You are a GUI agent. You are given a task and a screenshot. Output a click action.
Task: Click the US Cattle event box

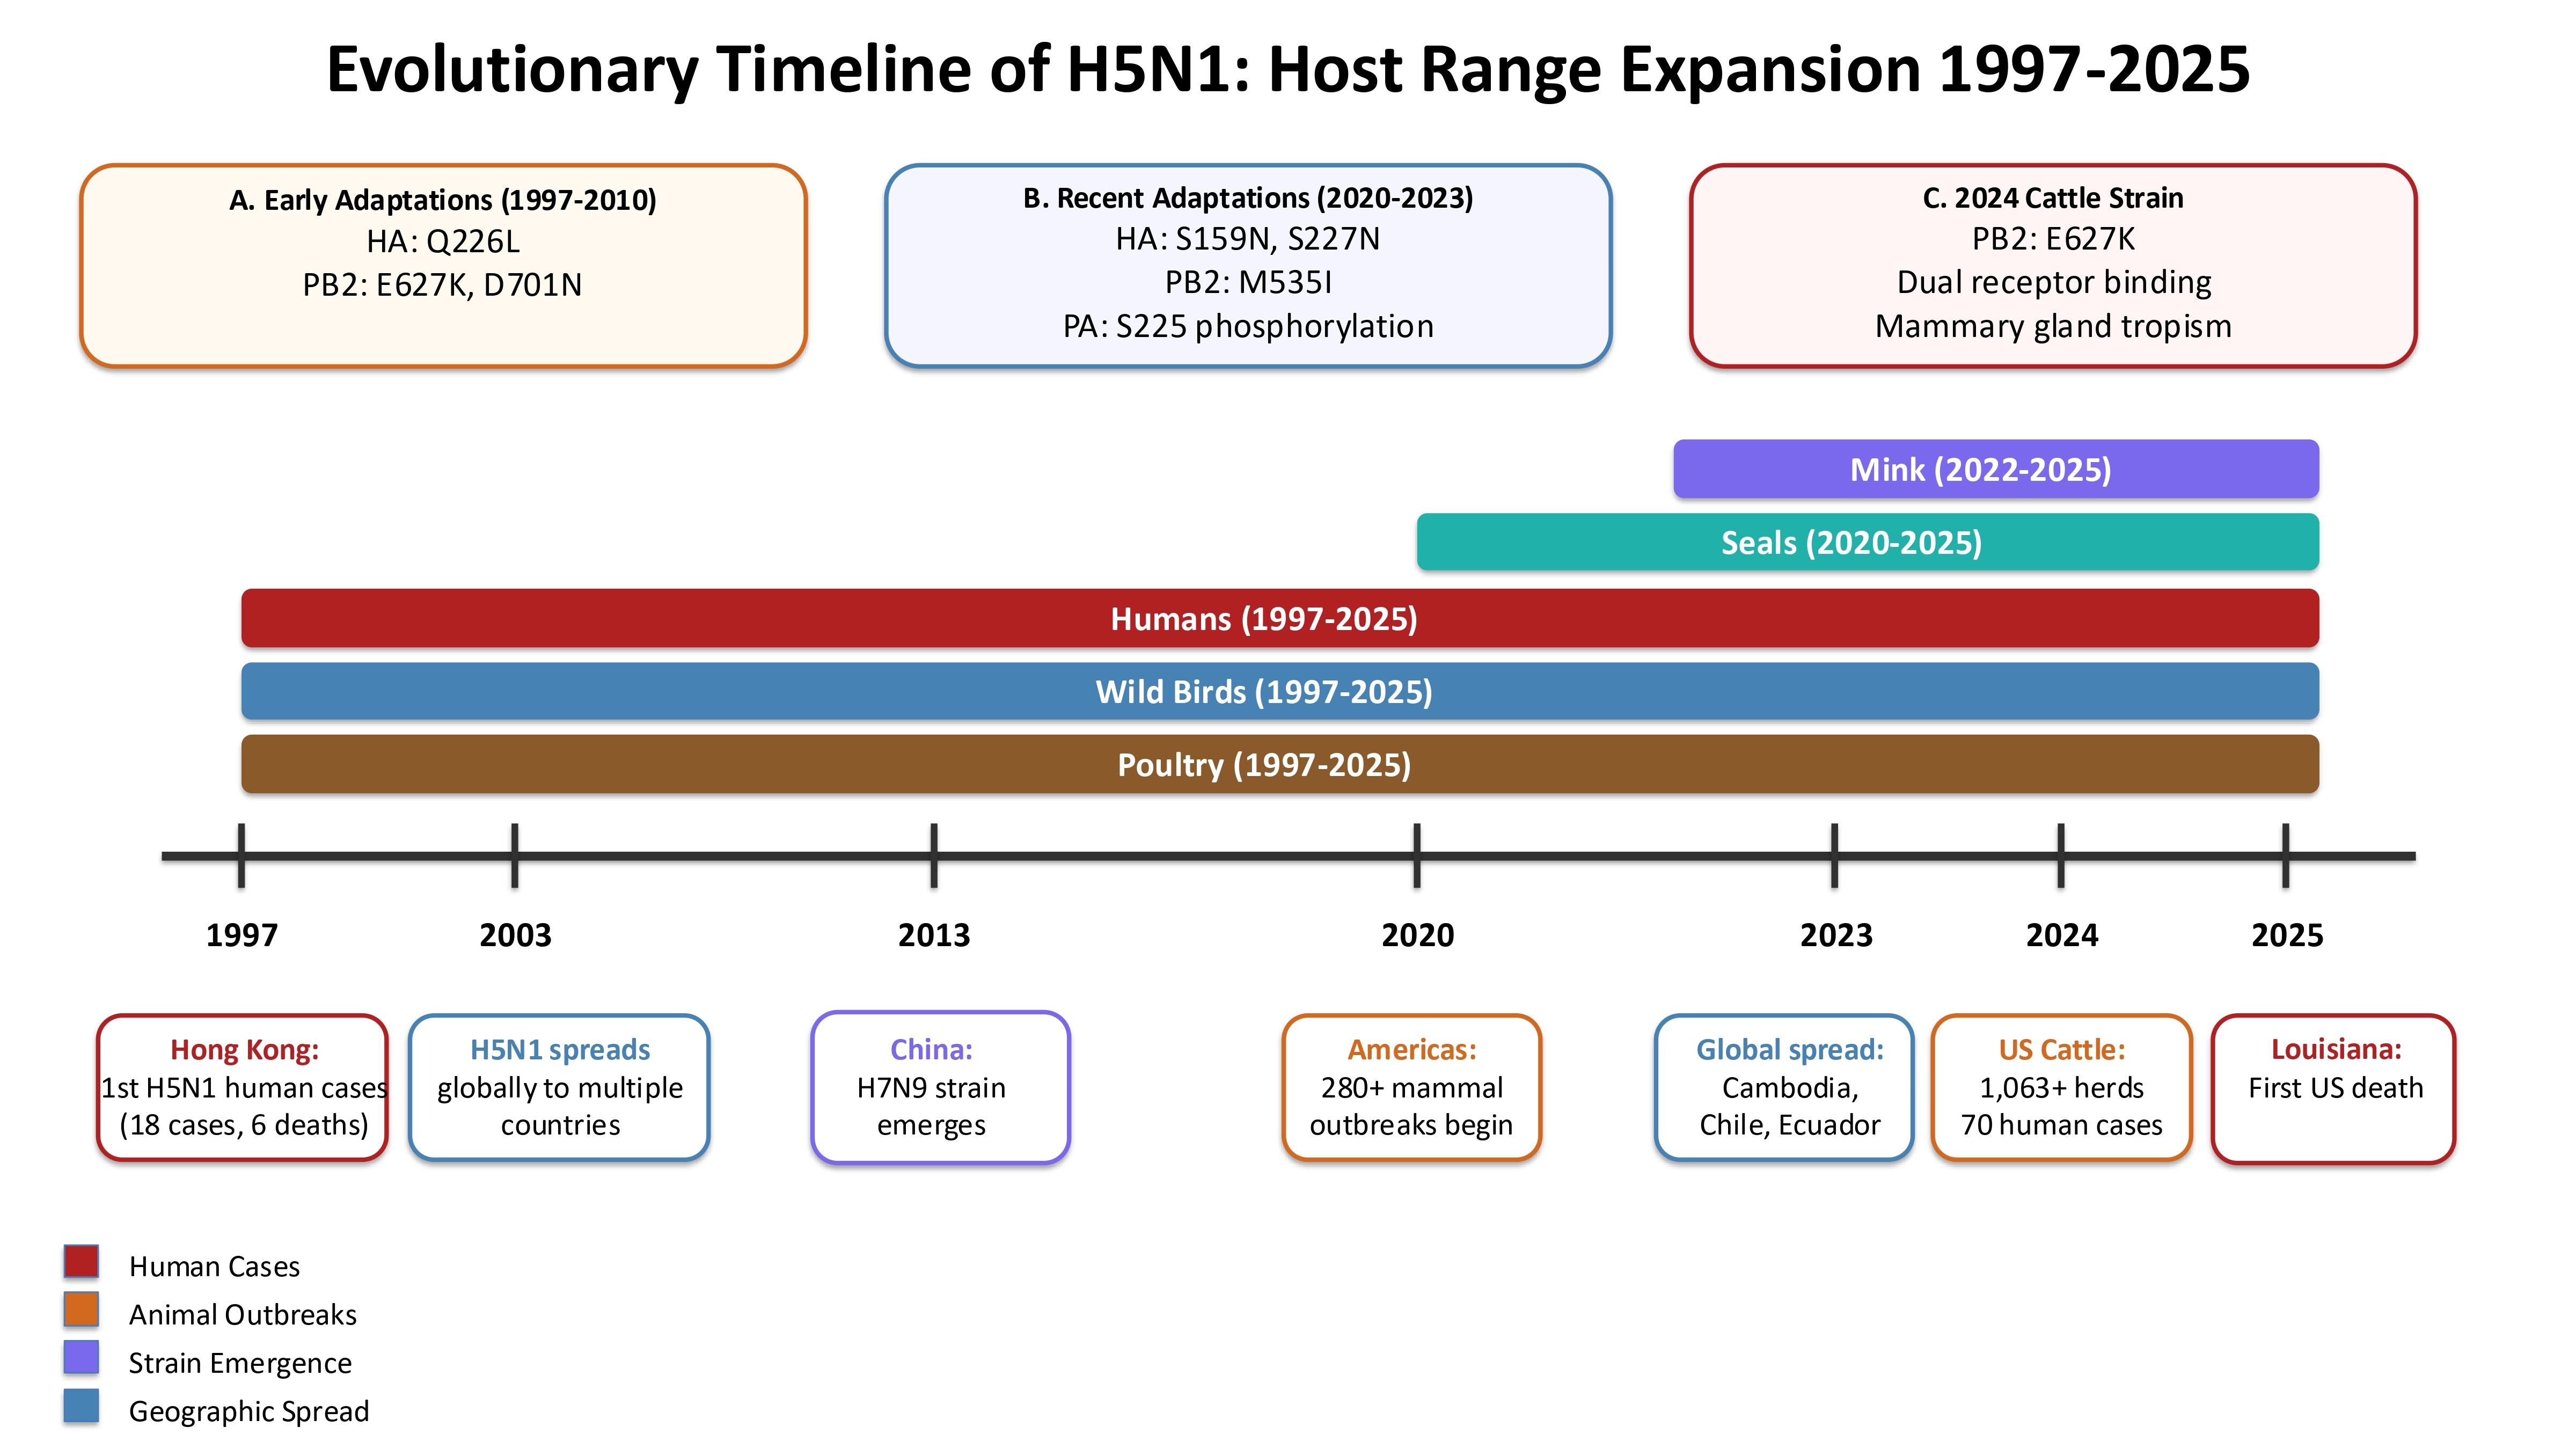(x=2061, y=1088)
